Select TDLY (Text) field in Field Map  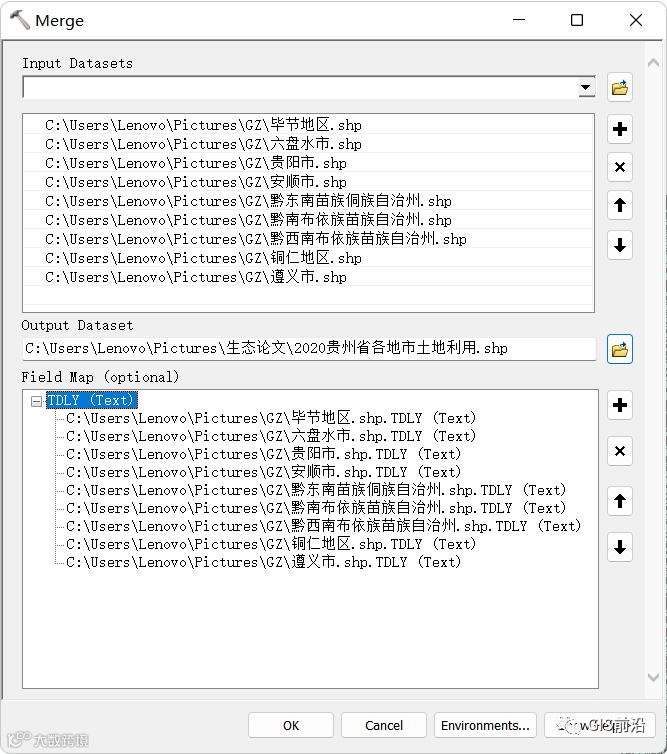click(x=91, y=400)
